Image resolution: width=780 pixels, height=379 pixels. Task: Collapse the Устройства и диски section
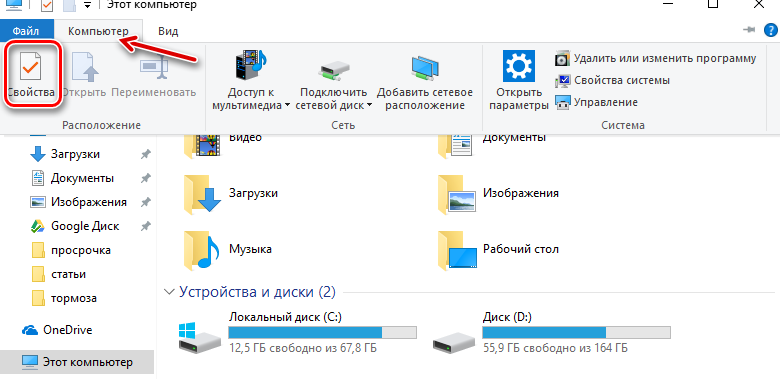[170, 292]
